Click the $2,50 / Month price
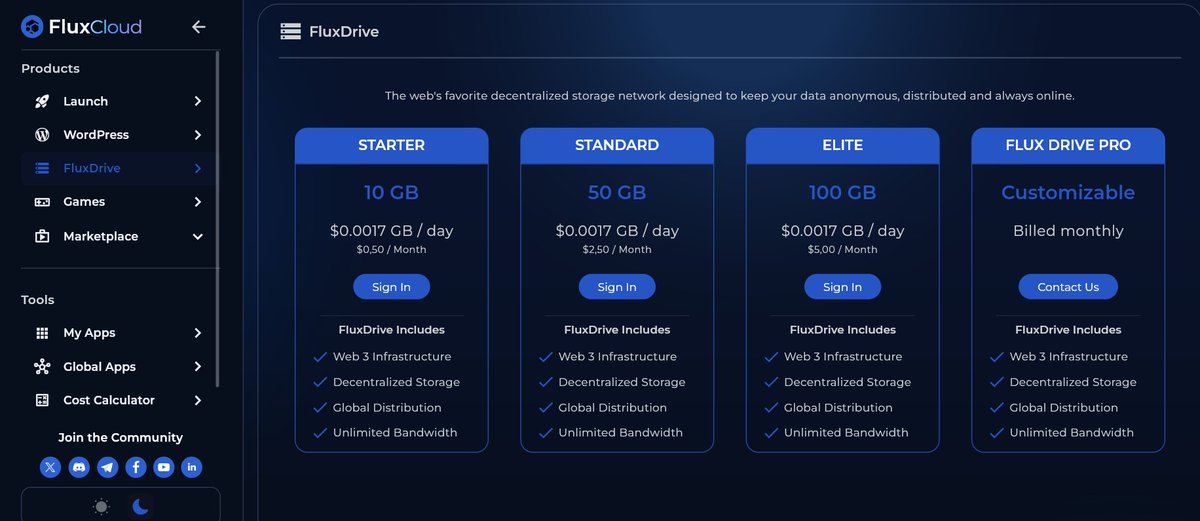The image size is (1200, 521). click(617, 250)
